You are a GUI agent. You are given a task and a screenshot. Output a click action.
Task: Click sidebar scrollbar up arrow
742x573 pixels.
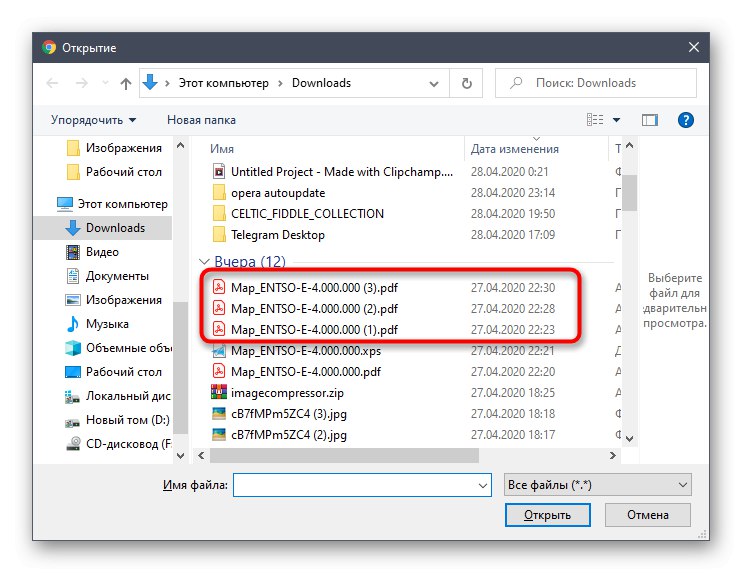(x=180, y=146)
